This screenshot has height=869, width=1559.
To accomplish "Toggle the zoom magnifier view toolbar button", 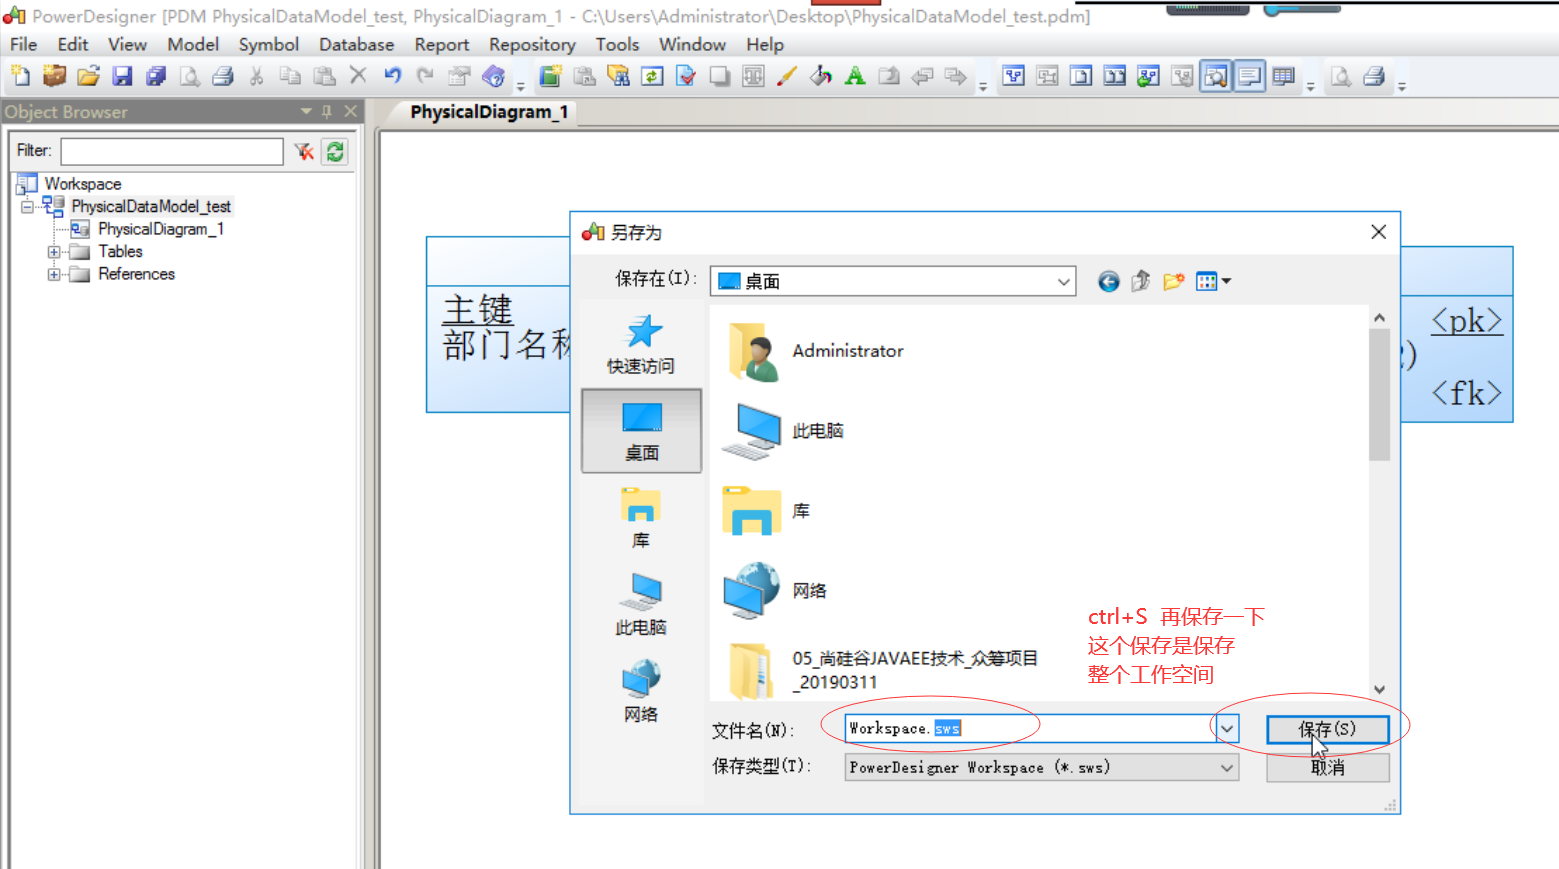I will click(1216, 76).
